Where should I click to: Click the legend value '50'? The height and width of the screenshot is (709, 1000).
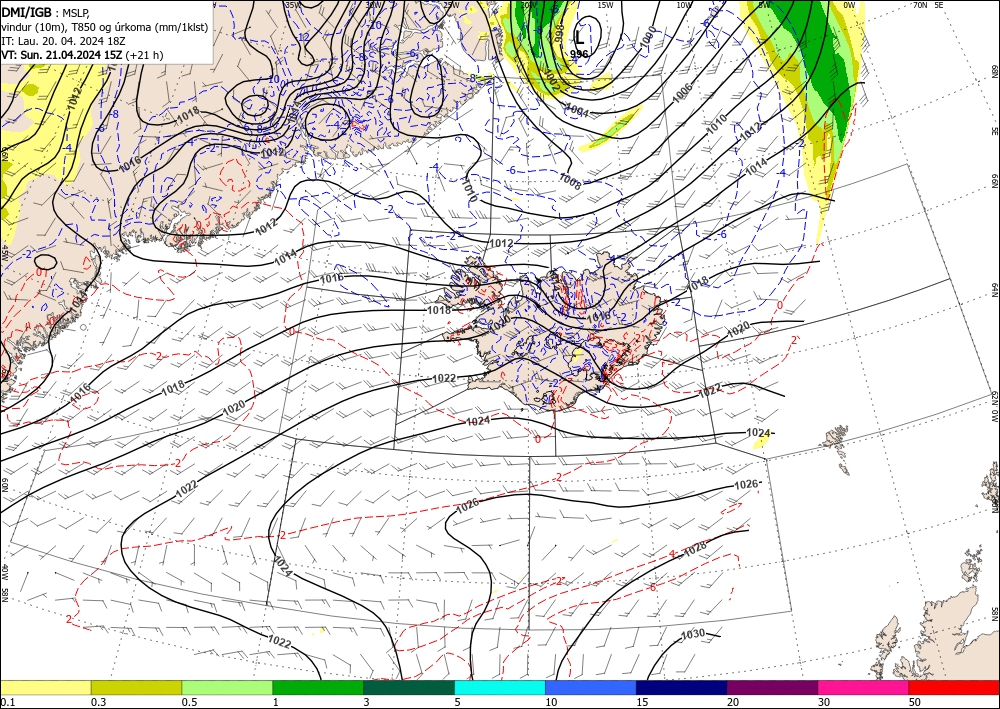click(x=915, y=702)
